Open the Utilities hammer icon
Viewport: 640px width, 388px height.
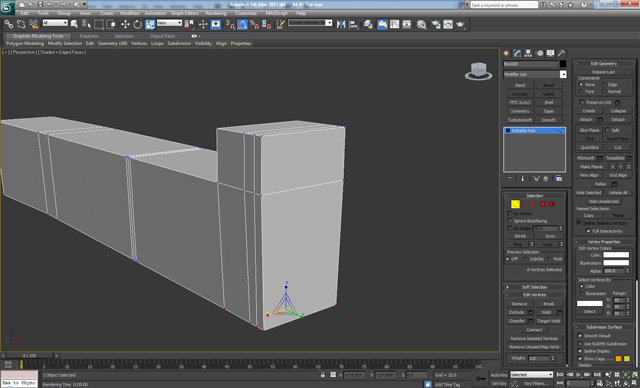point(562,53)
